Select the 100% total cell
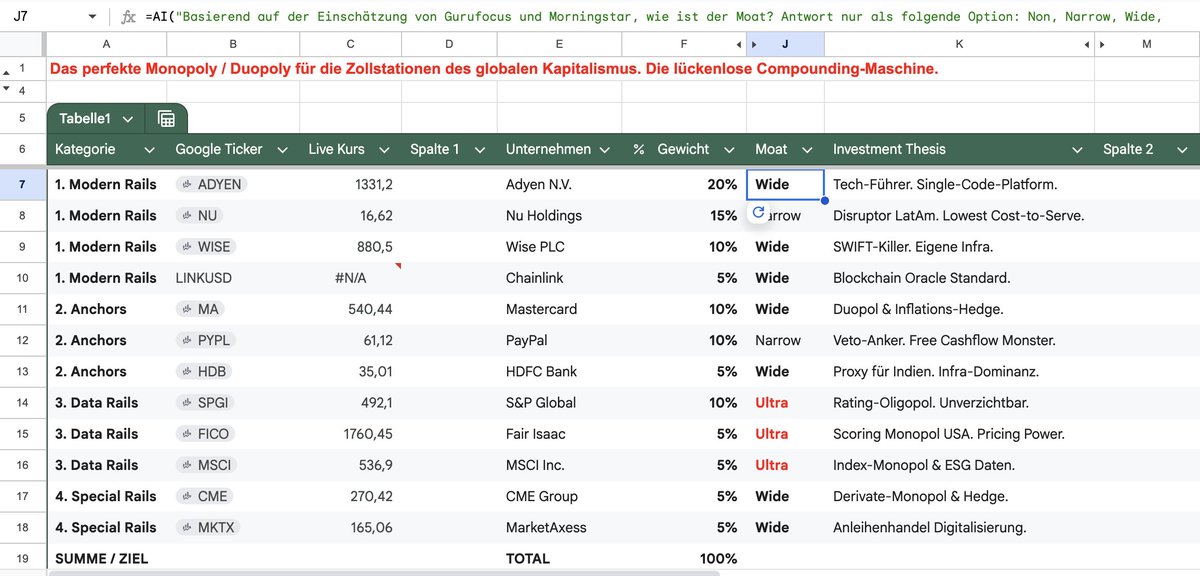 pos(684,558)
